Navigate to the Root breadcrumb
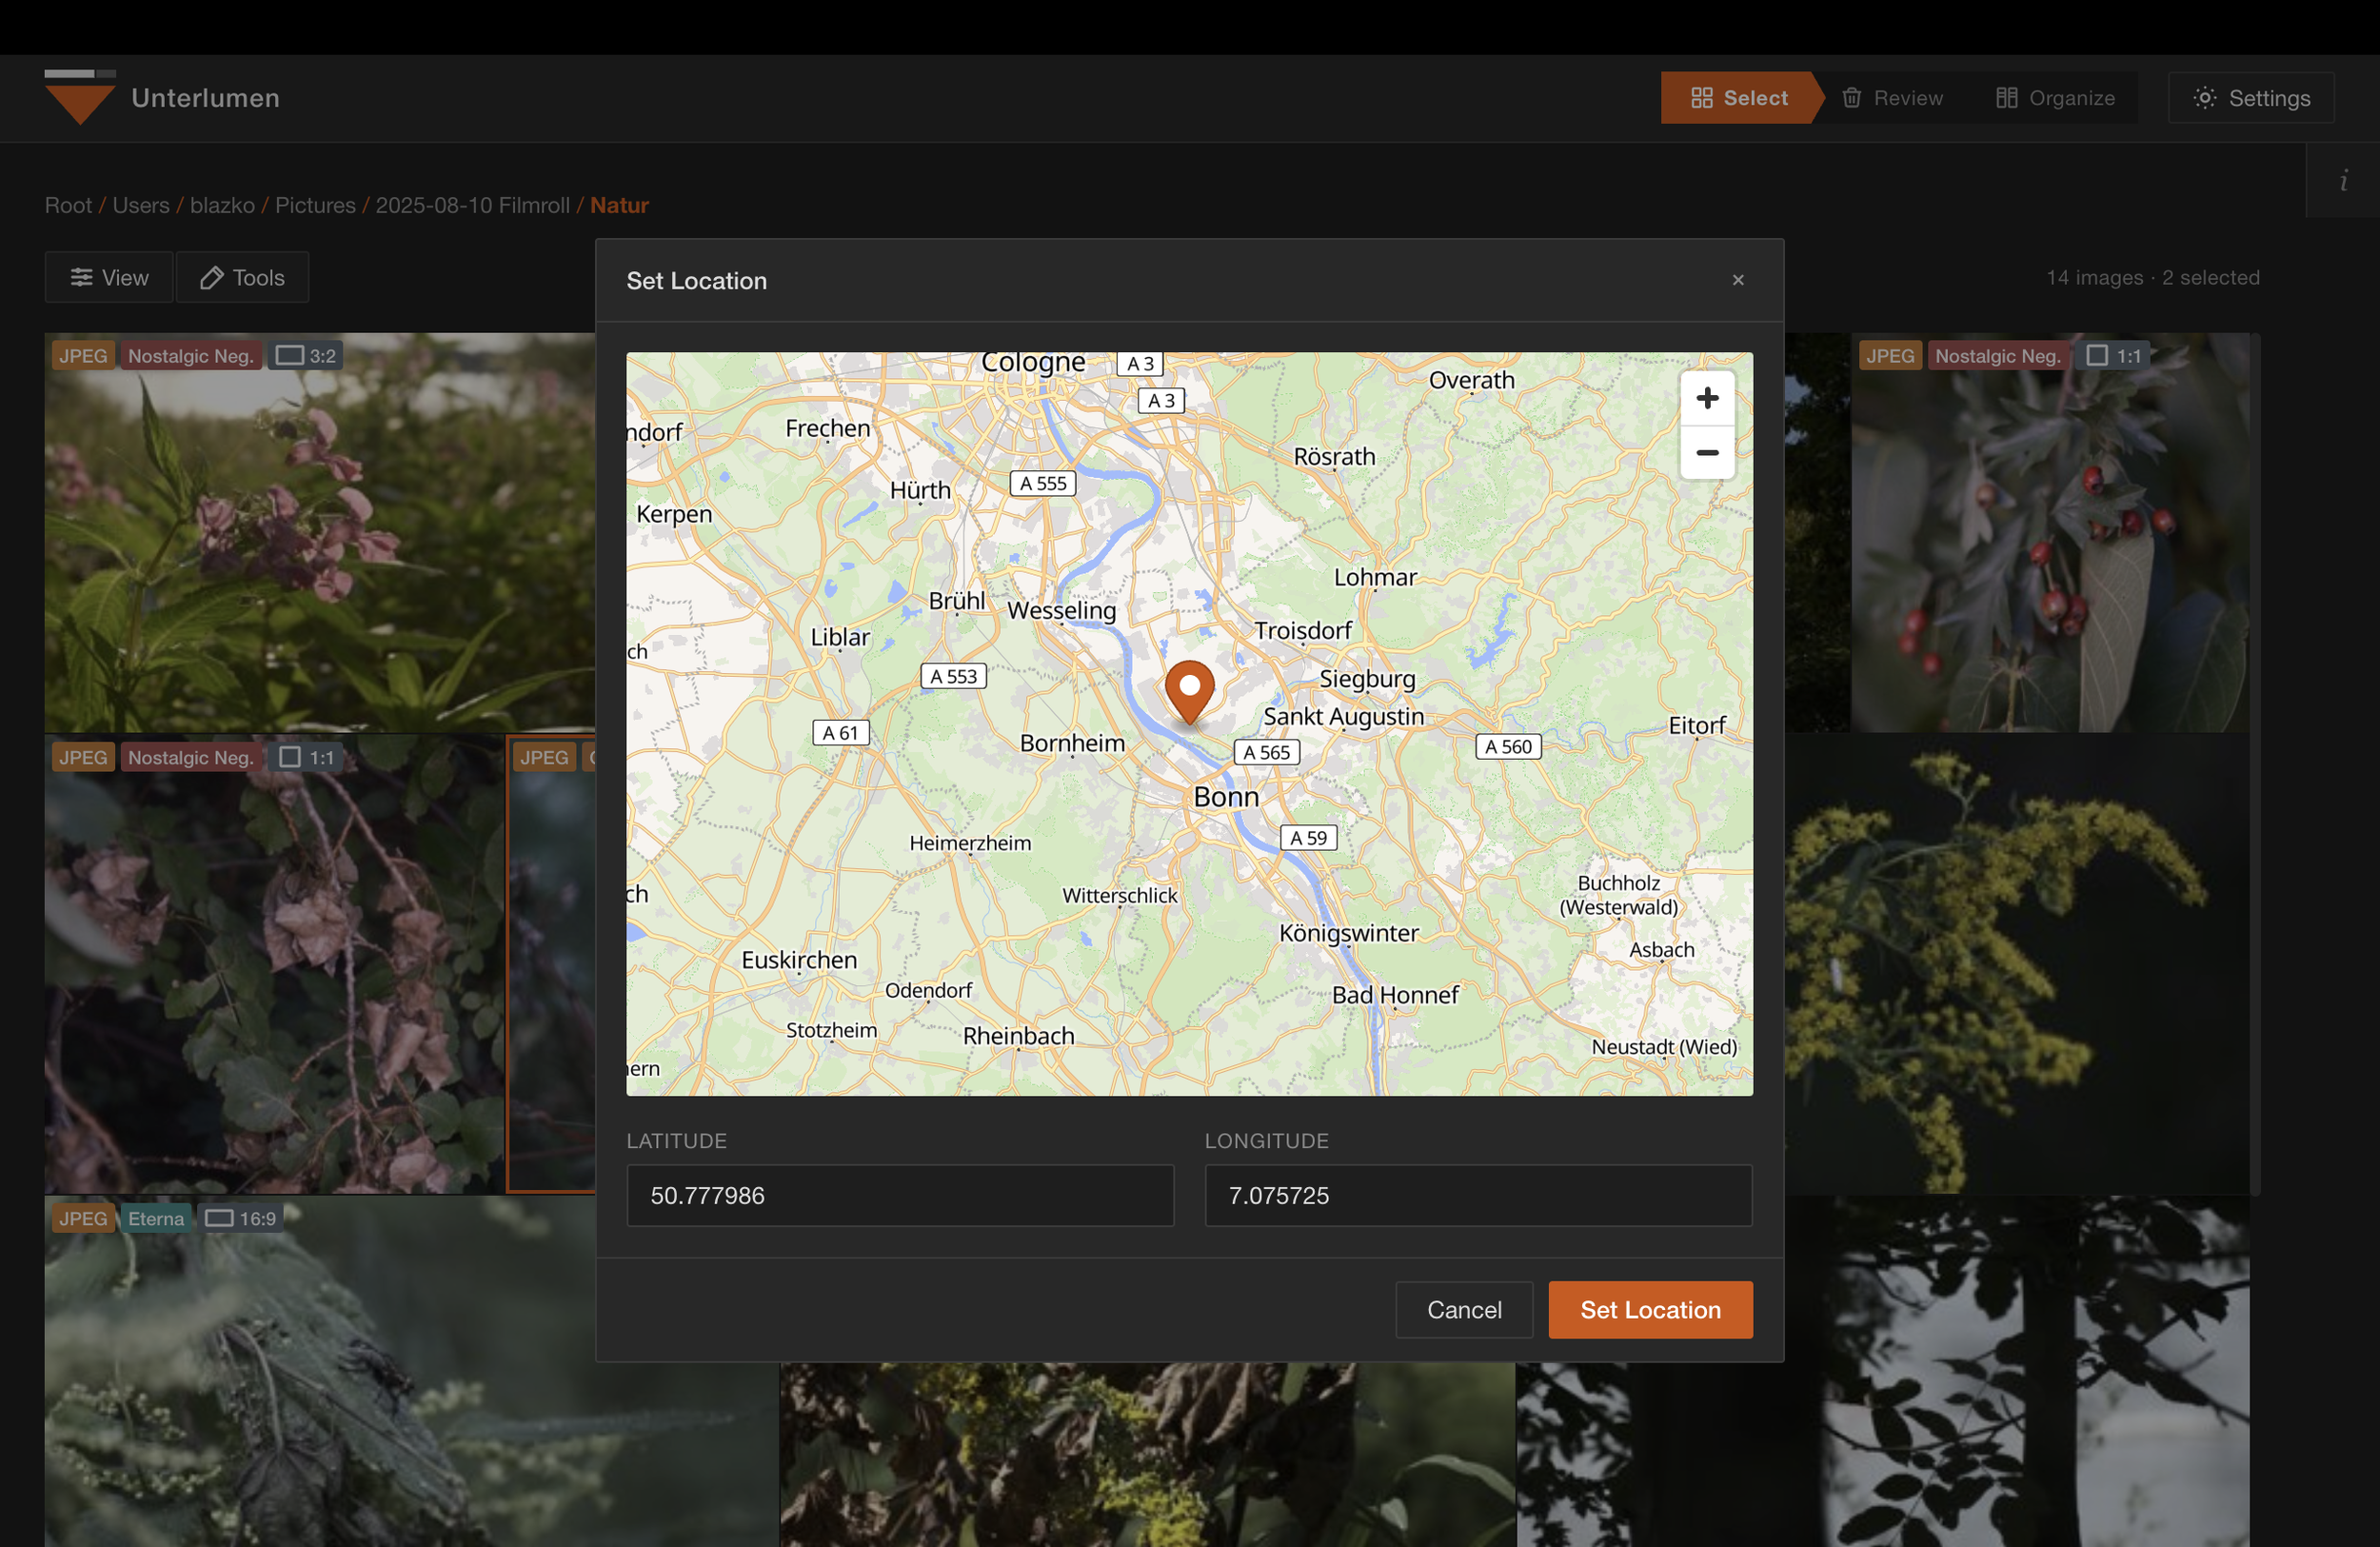 click(x=68, y=205)
